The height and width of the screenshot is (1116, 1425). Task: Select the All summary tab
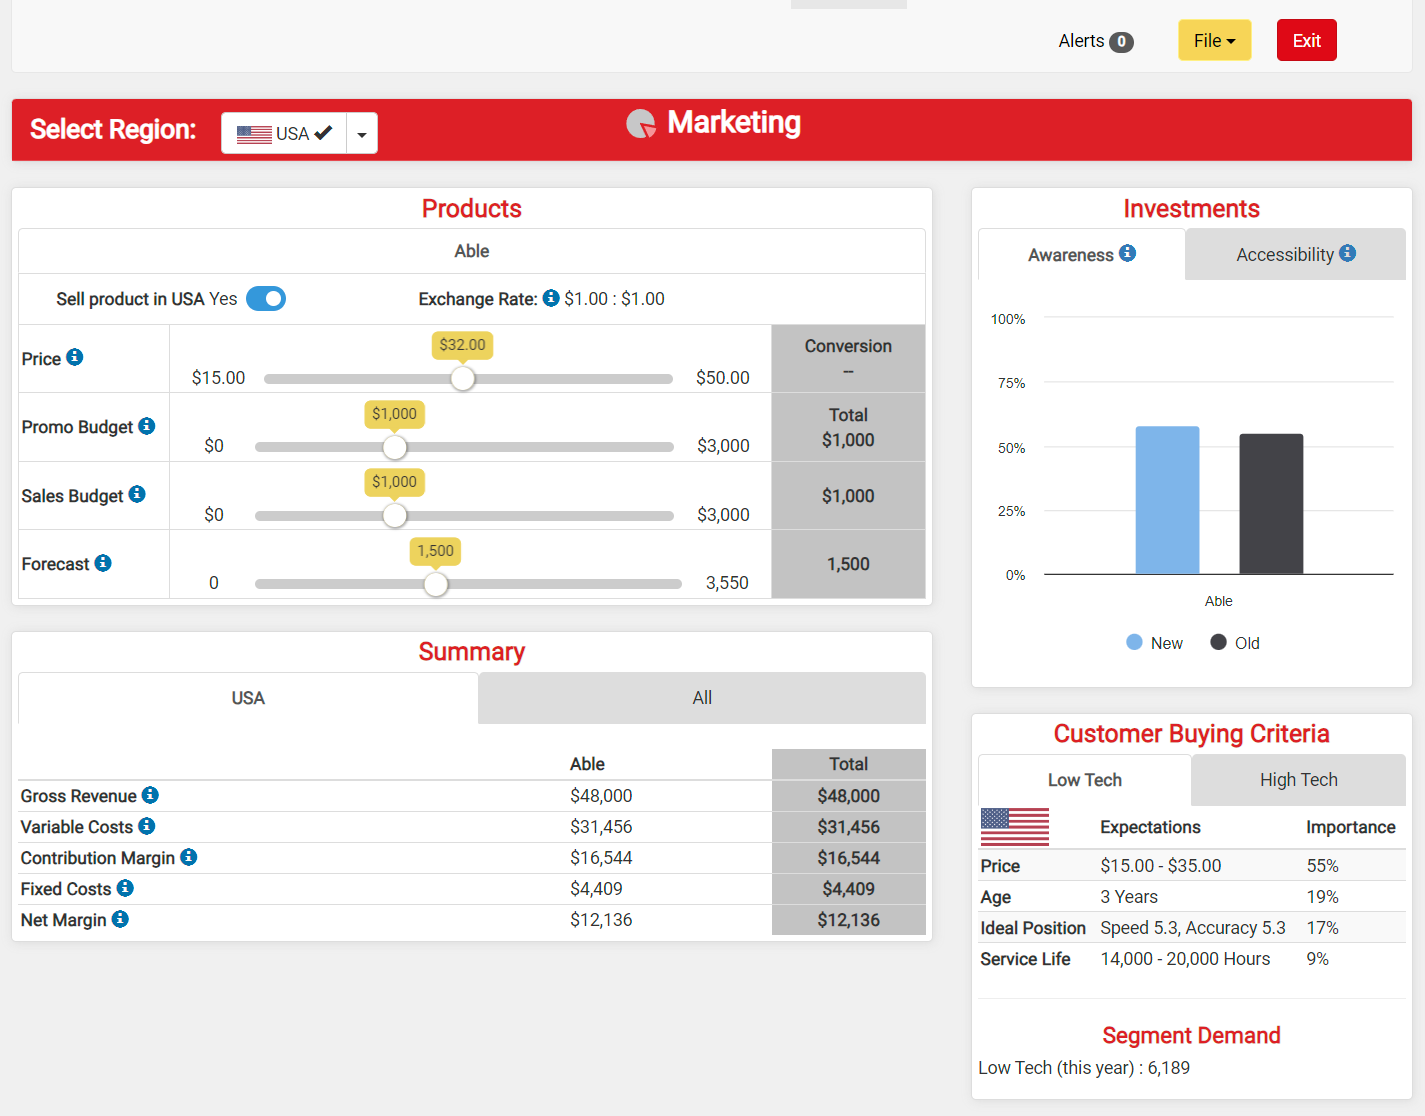(x=702, y=698)
